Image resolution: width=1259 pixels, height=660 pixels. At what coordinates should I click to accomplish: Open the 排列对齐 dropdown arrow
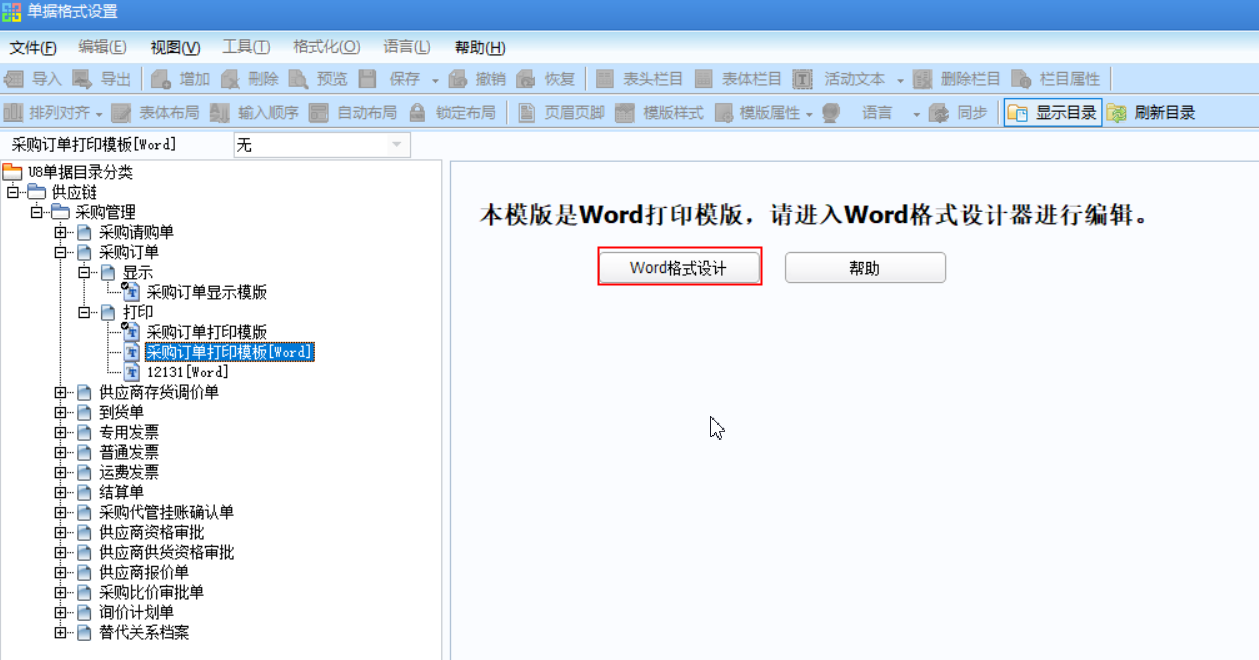click(99, 114)
